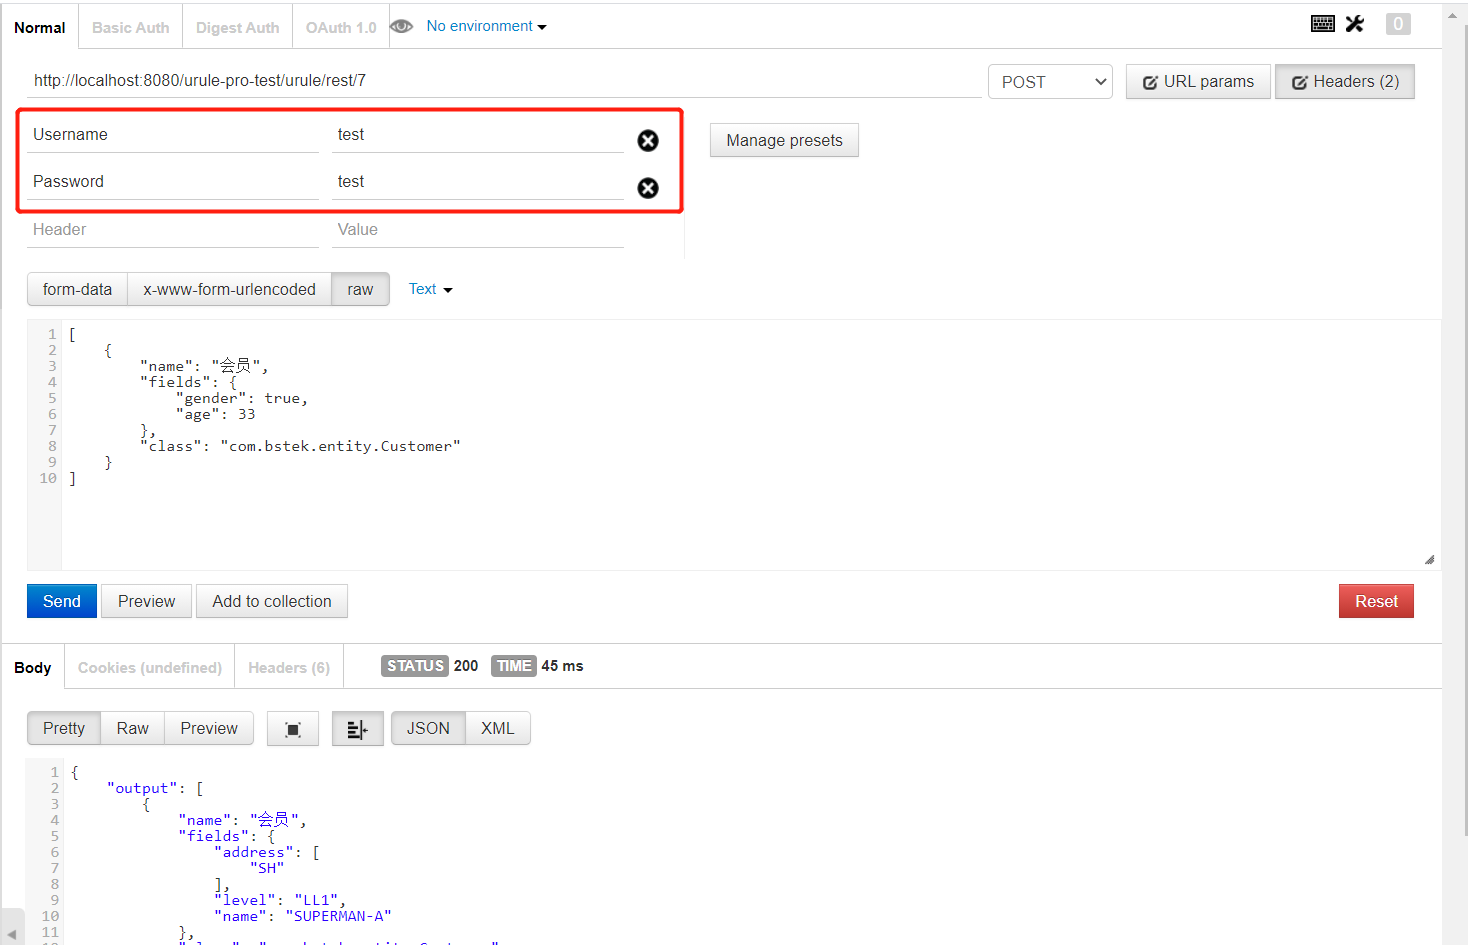The image size is (1468, 945).
Task: Open keyboard shortcuts icon
Action: (1322, 24)
